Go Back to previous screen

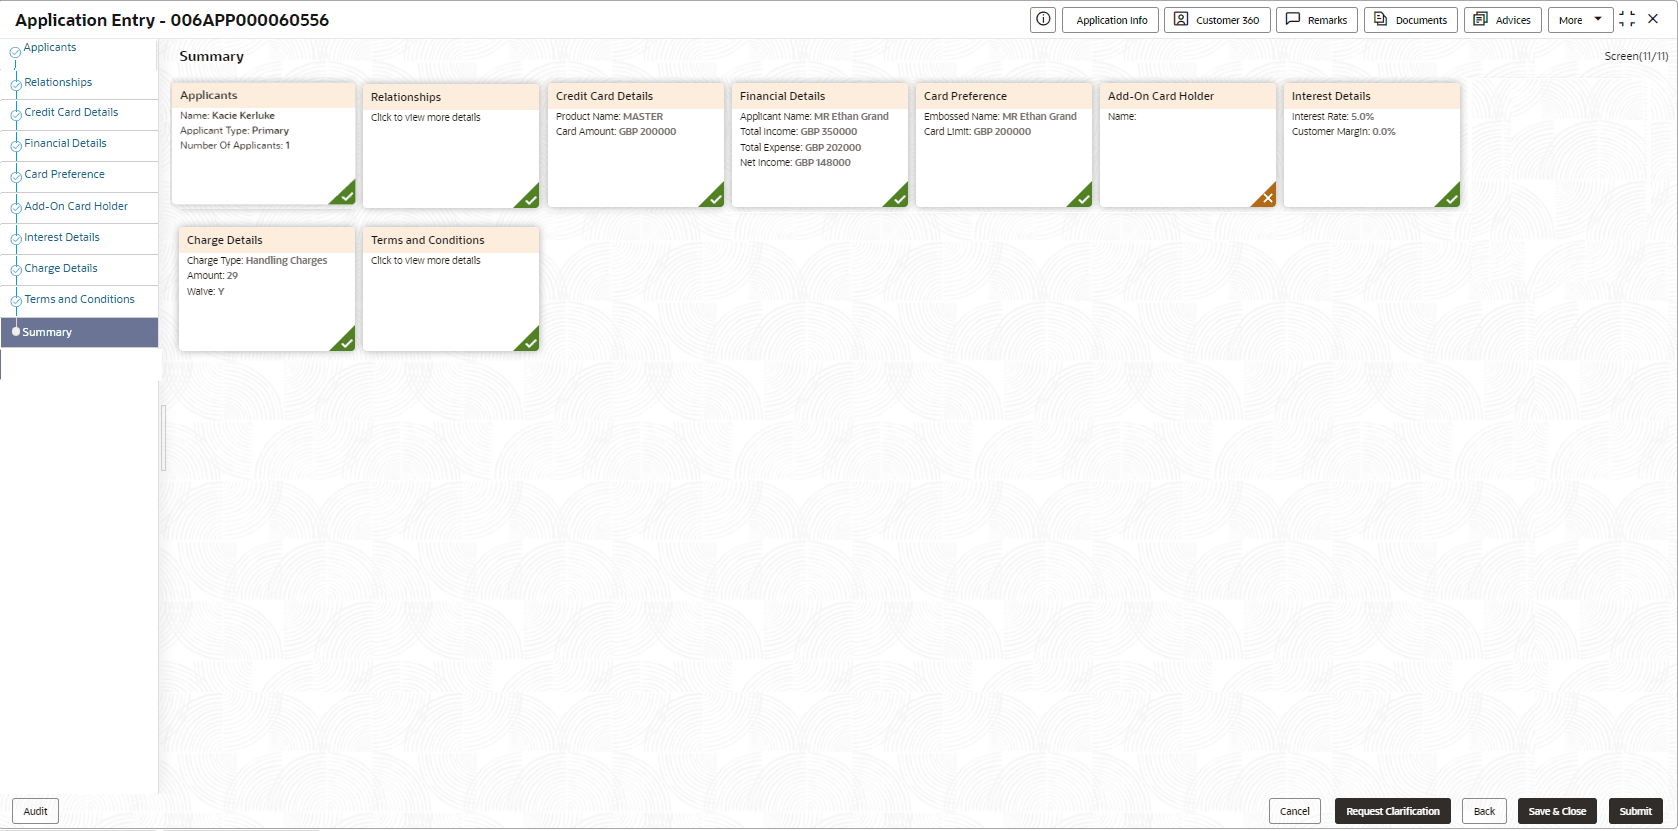(x=1484, y=811)
